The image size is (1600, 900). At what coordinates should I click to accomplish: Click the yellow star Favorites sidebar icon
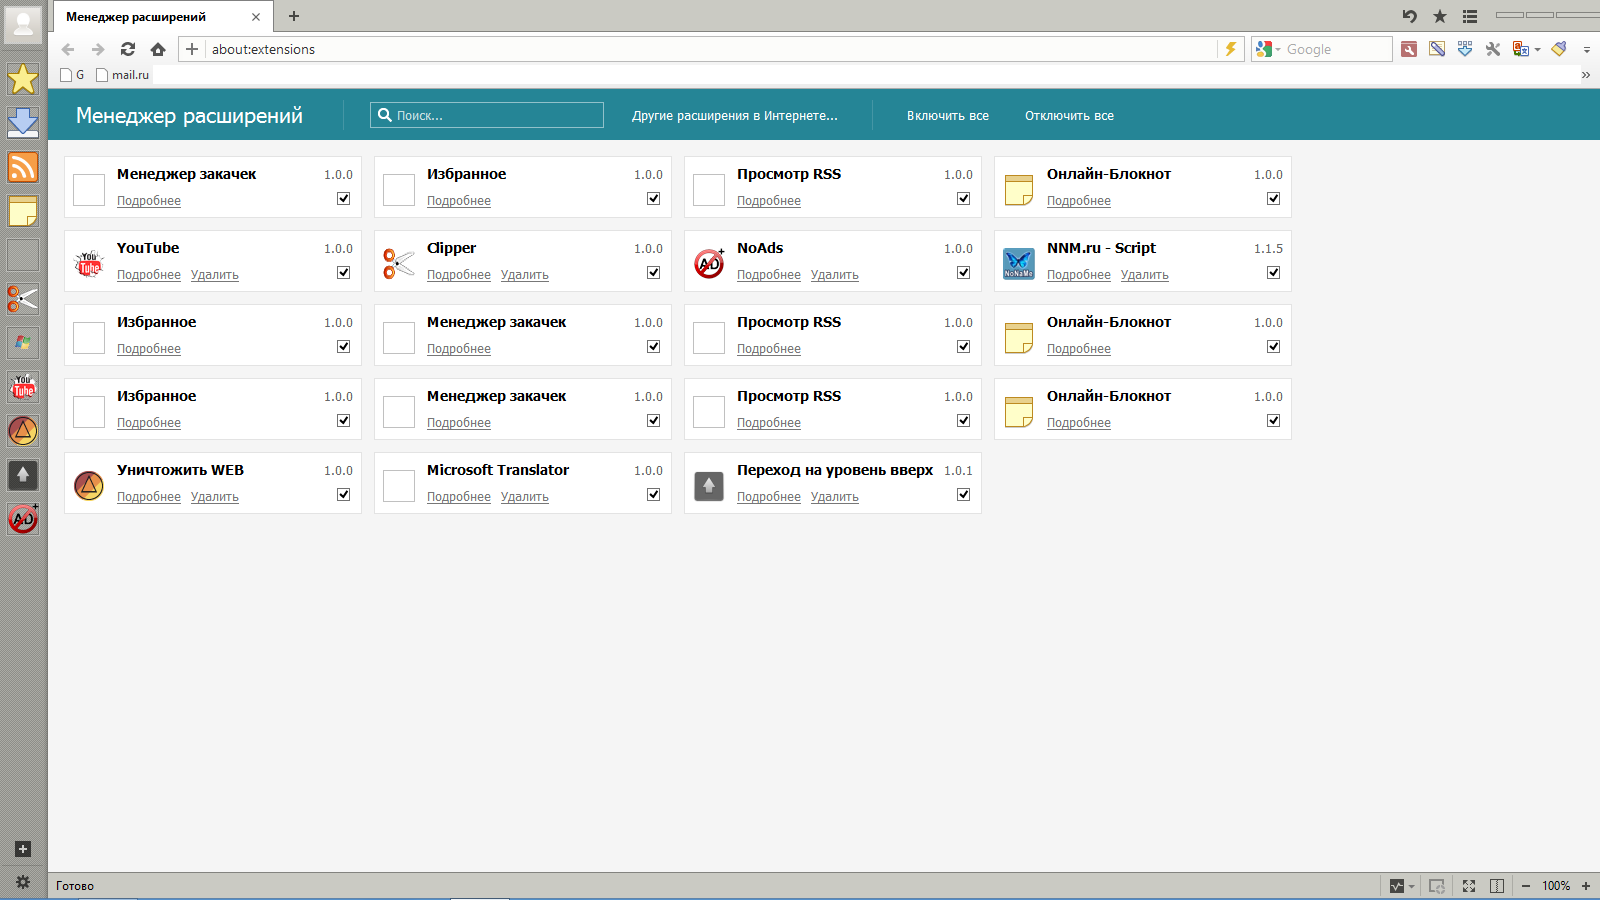pos(23,79)
